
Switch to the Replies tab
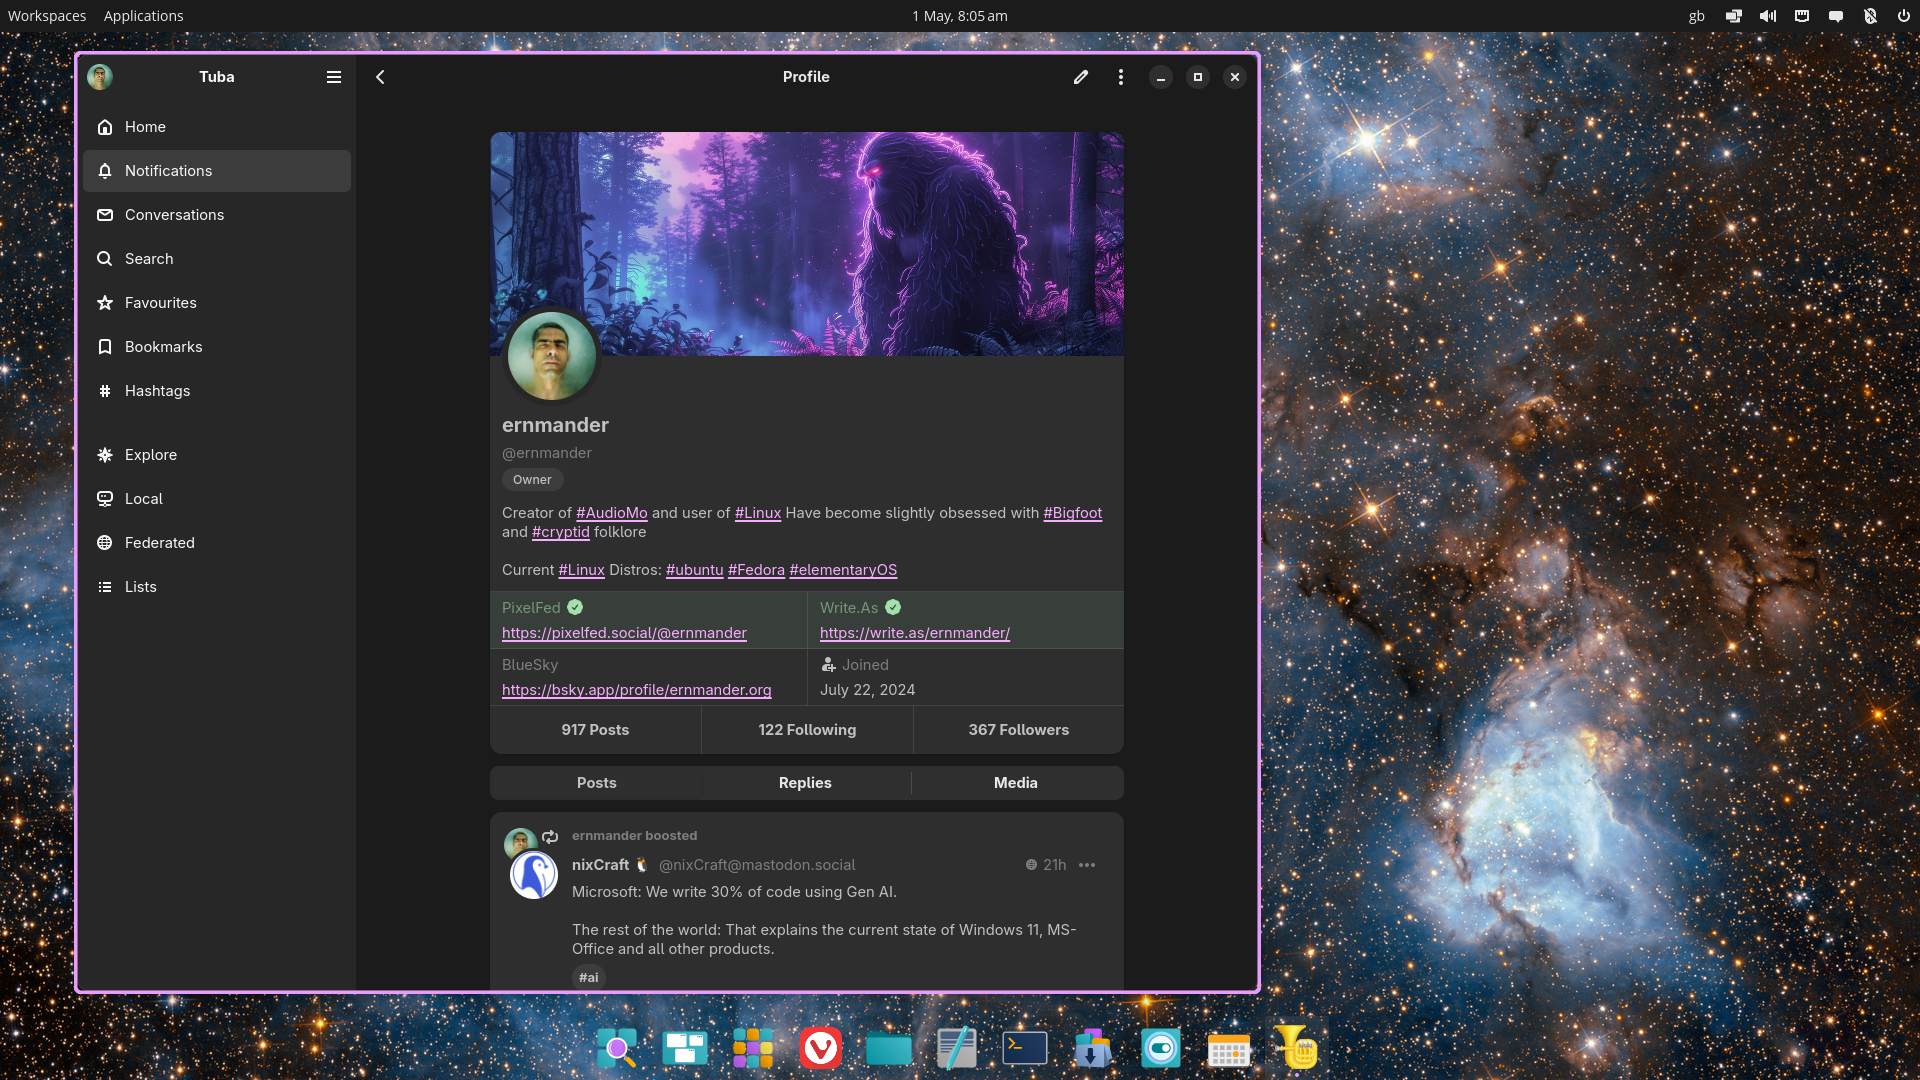pyautogui.click(x=805, y=783)
